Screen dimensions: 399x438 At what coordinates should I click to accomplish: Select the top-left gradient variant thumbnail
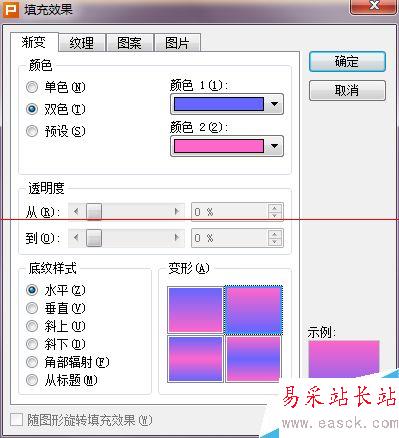pos(195,310)
